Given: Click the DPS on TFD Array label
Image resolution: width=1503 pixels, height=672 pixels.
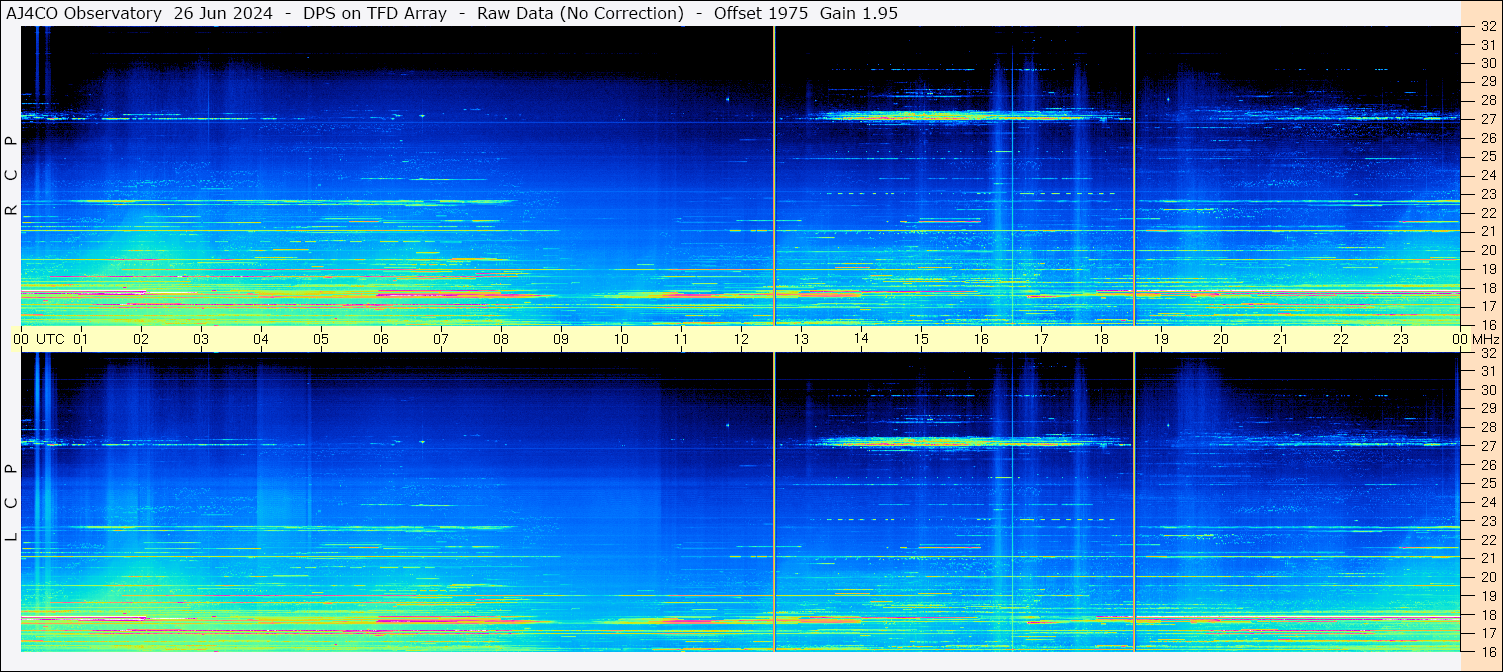Looking at the screenshot, I should [375, 13].
